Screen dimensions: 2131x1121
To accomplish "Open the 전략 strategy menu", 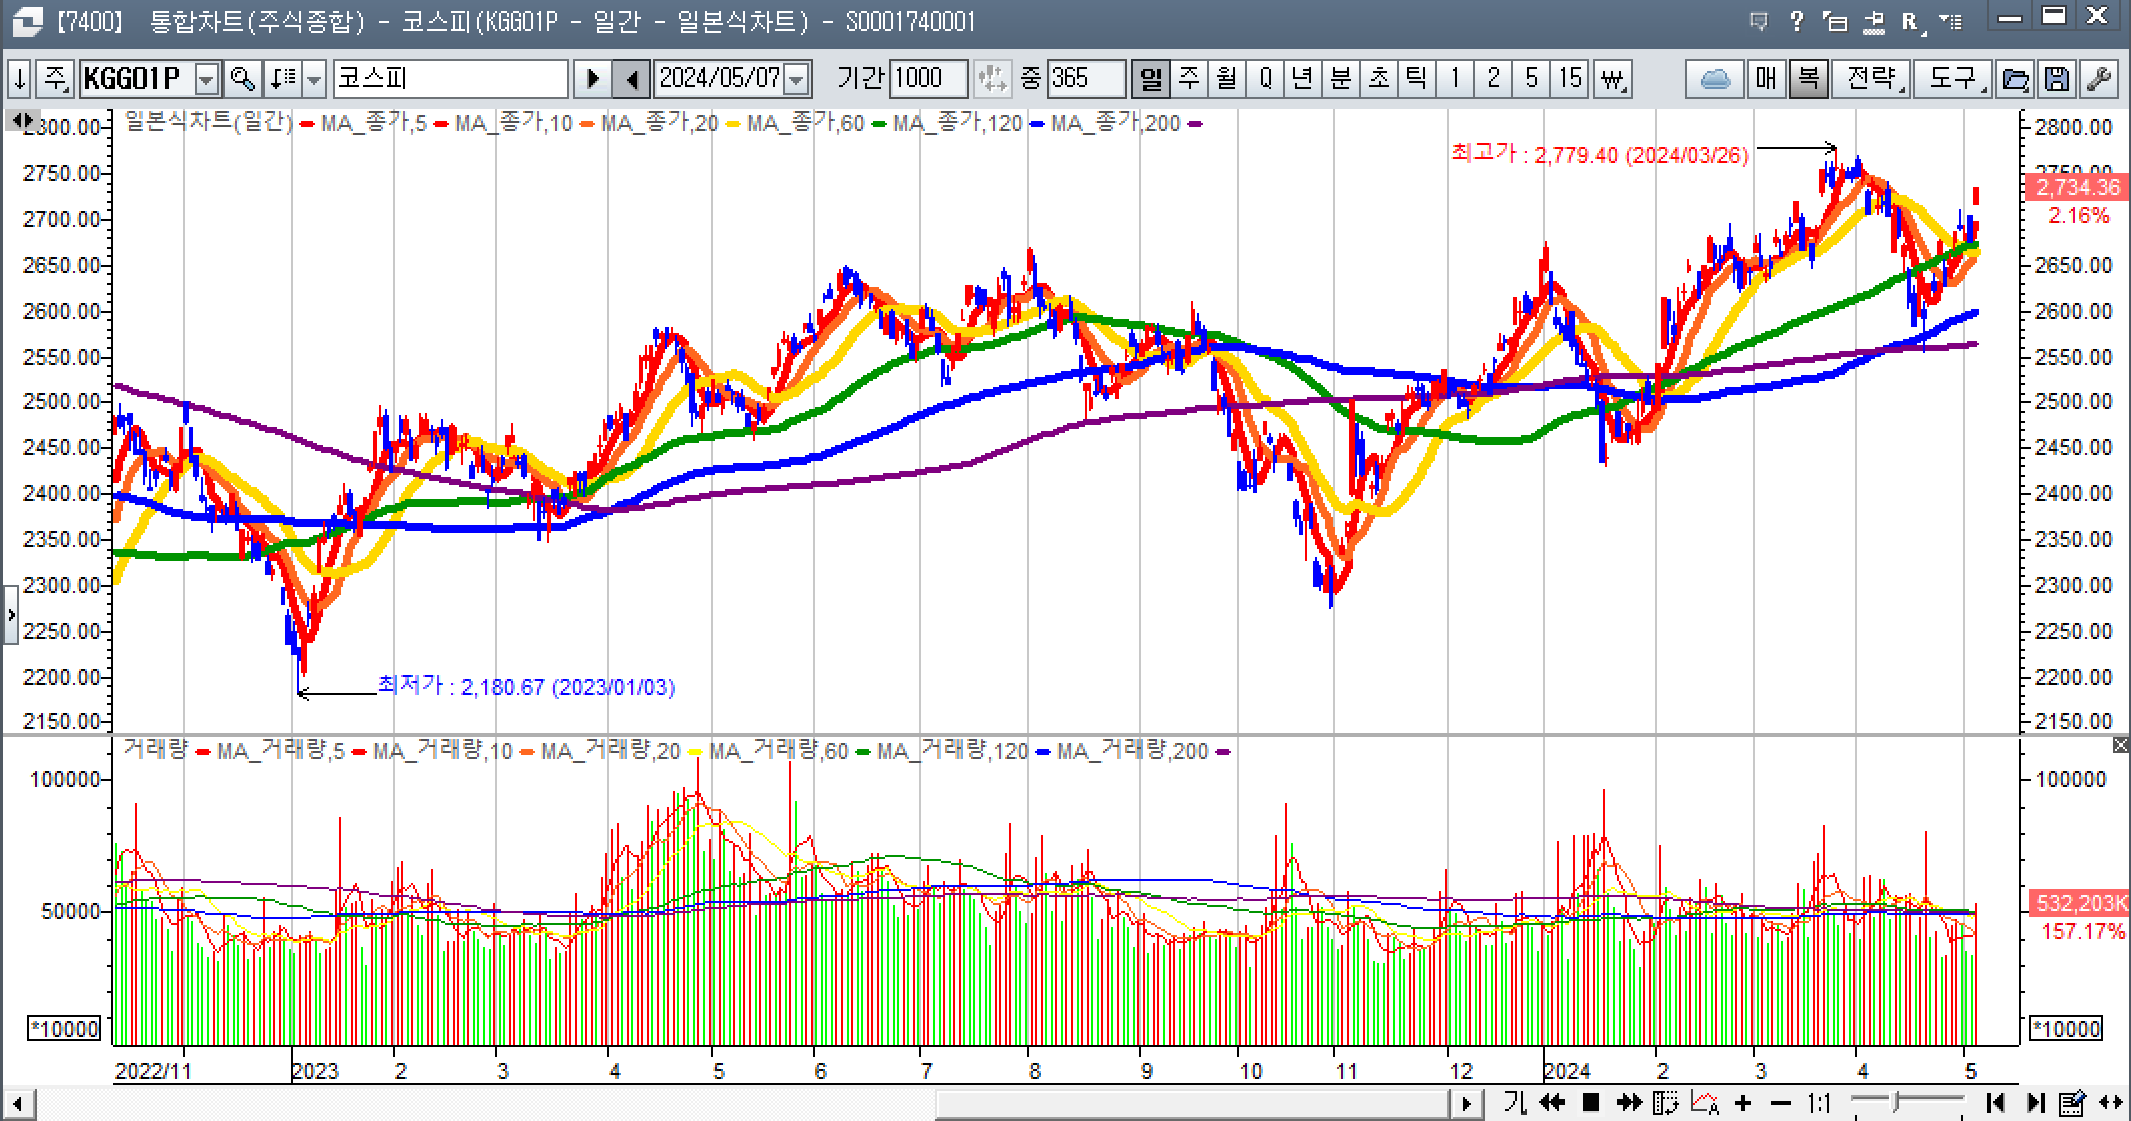I will (x=1871, y=78).
